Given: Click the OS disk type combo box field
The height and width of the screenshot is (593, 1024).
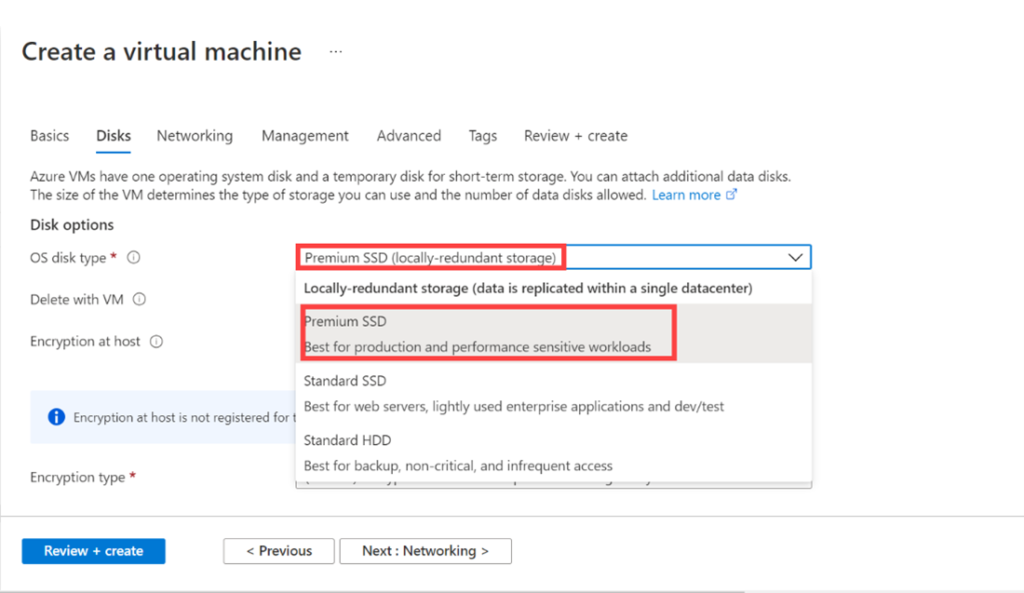Looking at the screenshot, I should coord(554,257).
